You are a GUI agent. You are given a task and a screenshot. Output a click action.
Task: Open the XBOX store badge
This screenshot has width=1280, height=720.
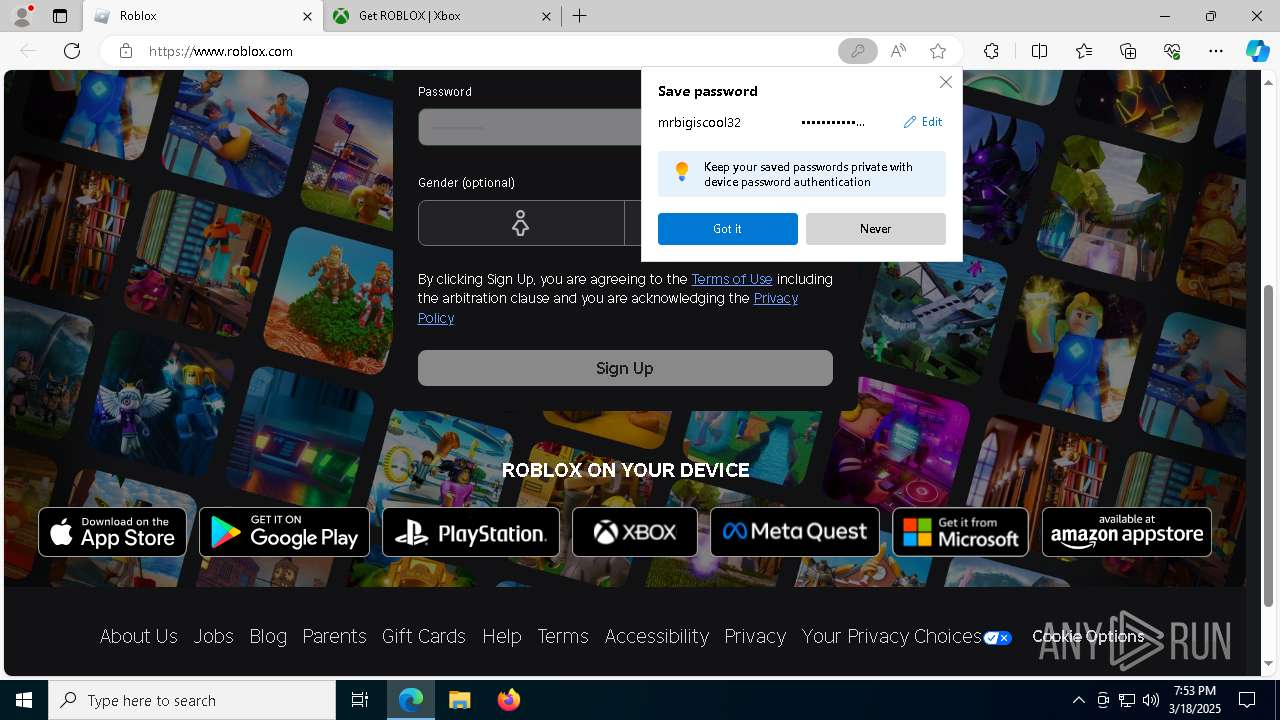(x=635, y=532)
